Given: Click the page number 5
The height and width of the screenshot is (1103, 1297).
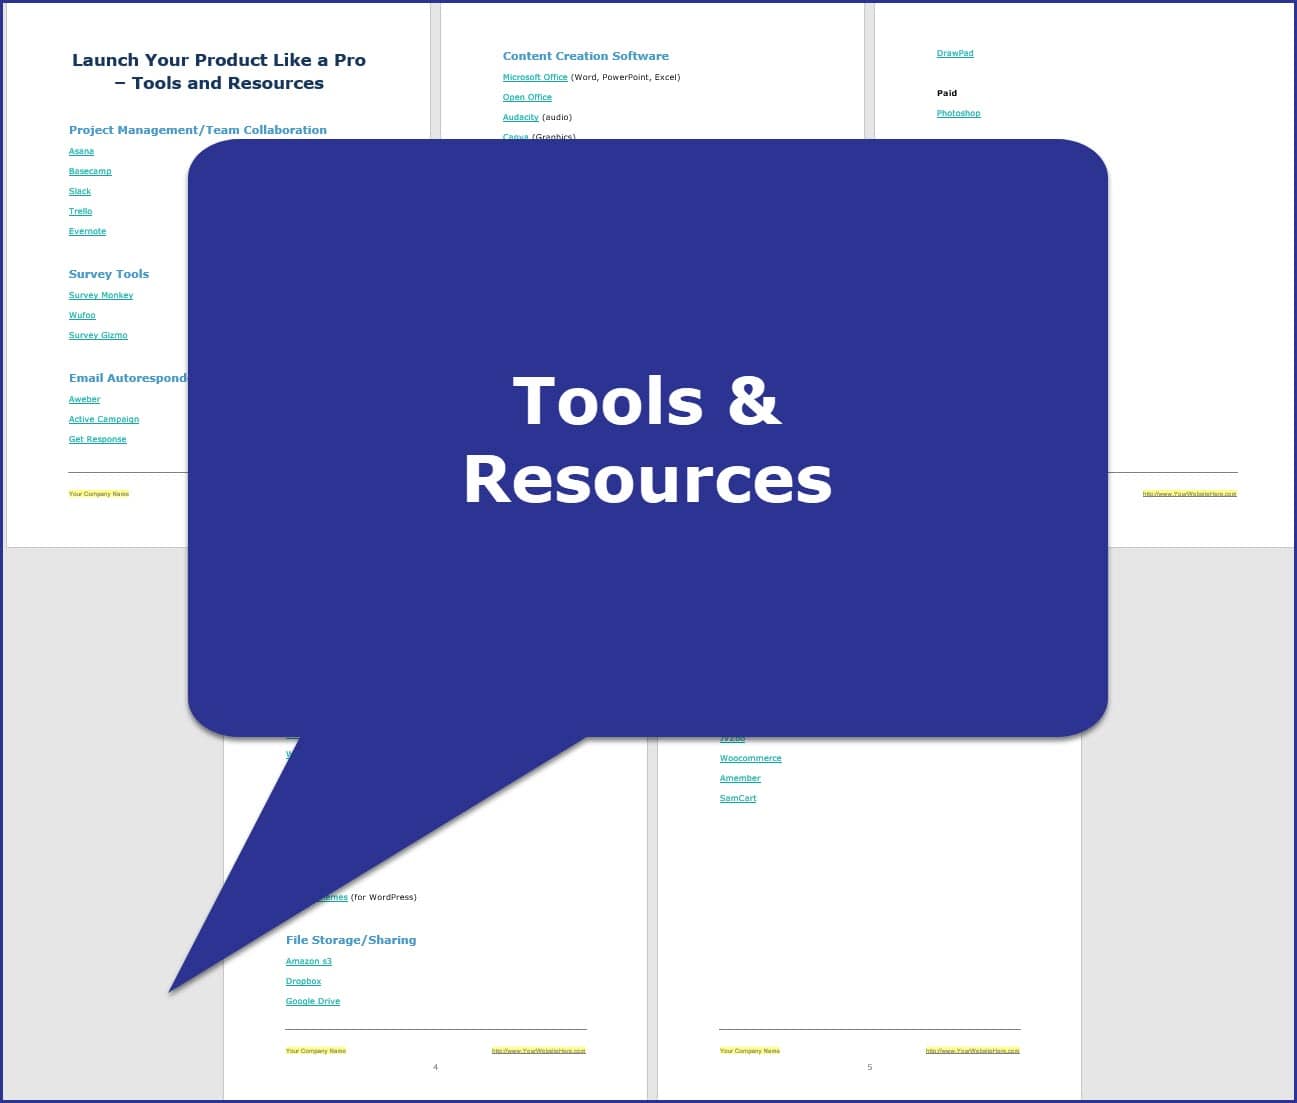Looking at the screenshot, I should tap(869, 1067).
